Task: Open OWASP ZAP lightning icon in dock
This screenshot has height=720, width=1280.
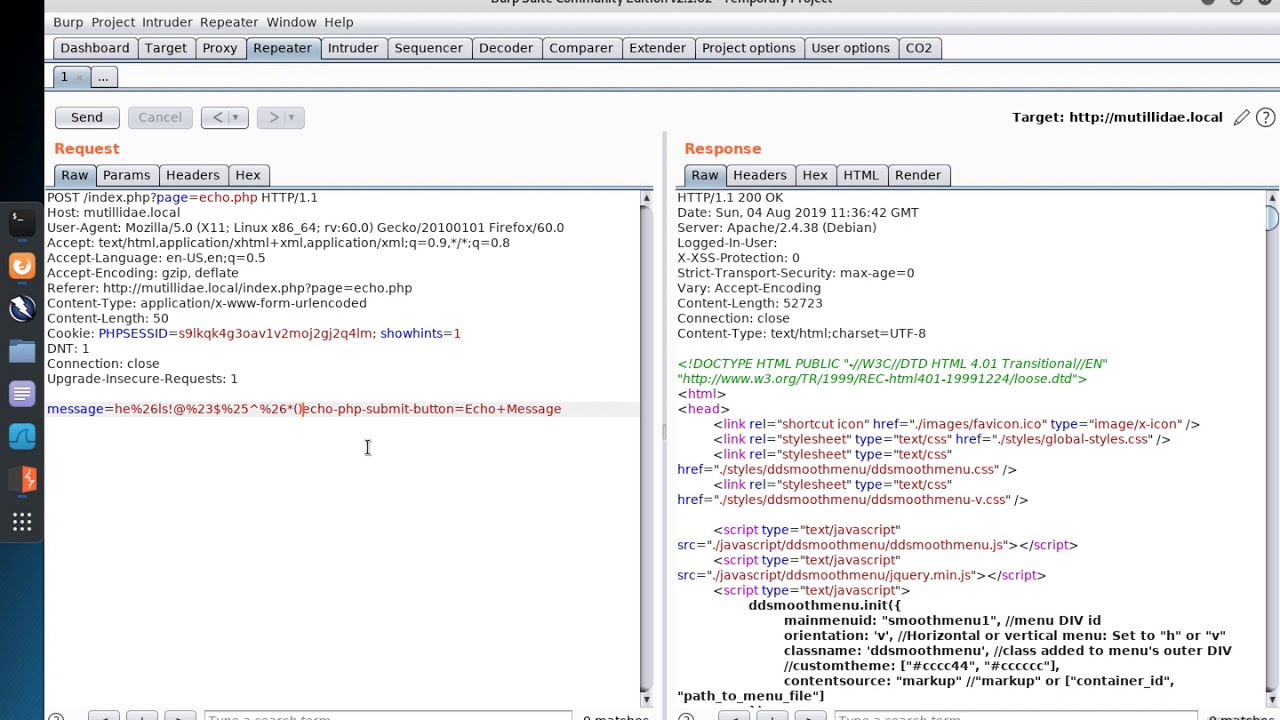Action: 22,308
